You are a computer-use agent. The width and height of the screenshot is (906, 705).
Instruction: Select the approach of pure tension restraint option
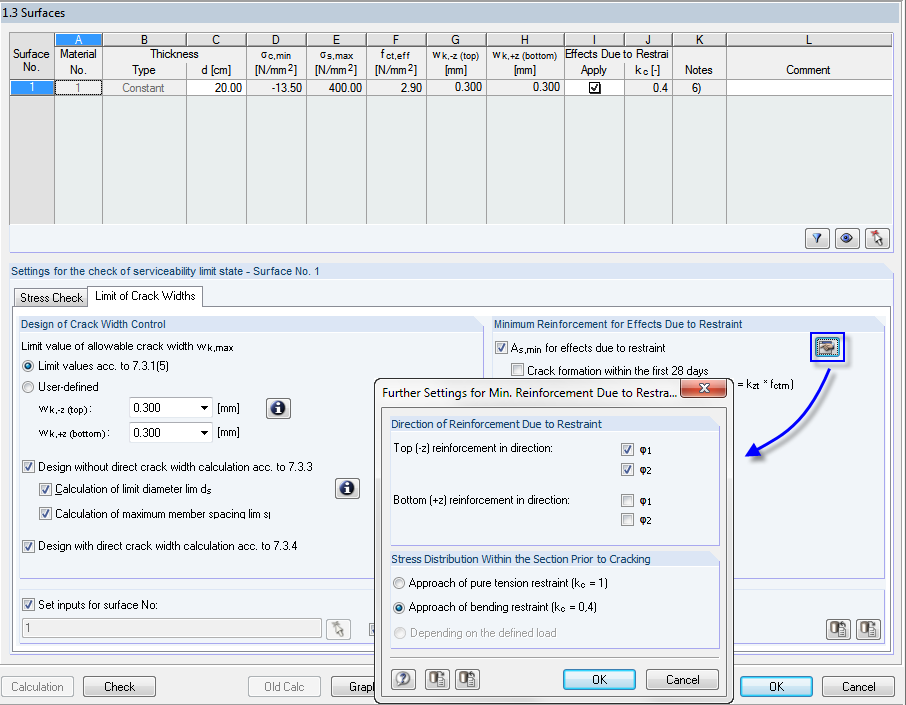pyautogui.click(x=399, y=583)
